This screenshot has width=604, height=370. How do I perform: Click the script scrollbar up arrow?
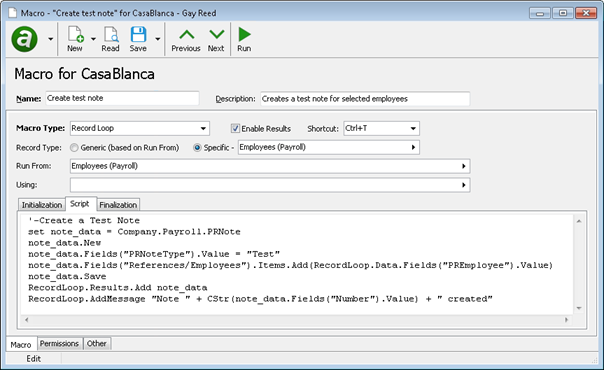(x=579, y=221)
